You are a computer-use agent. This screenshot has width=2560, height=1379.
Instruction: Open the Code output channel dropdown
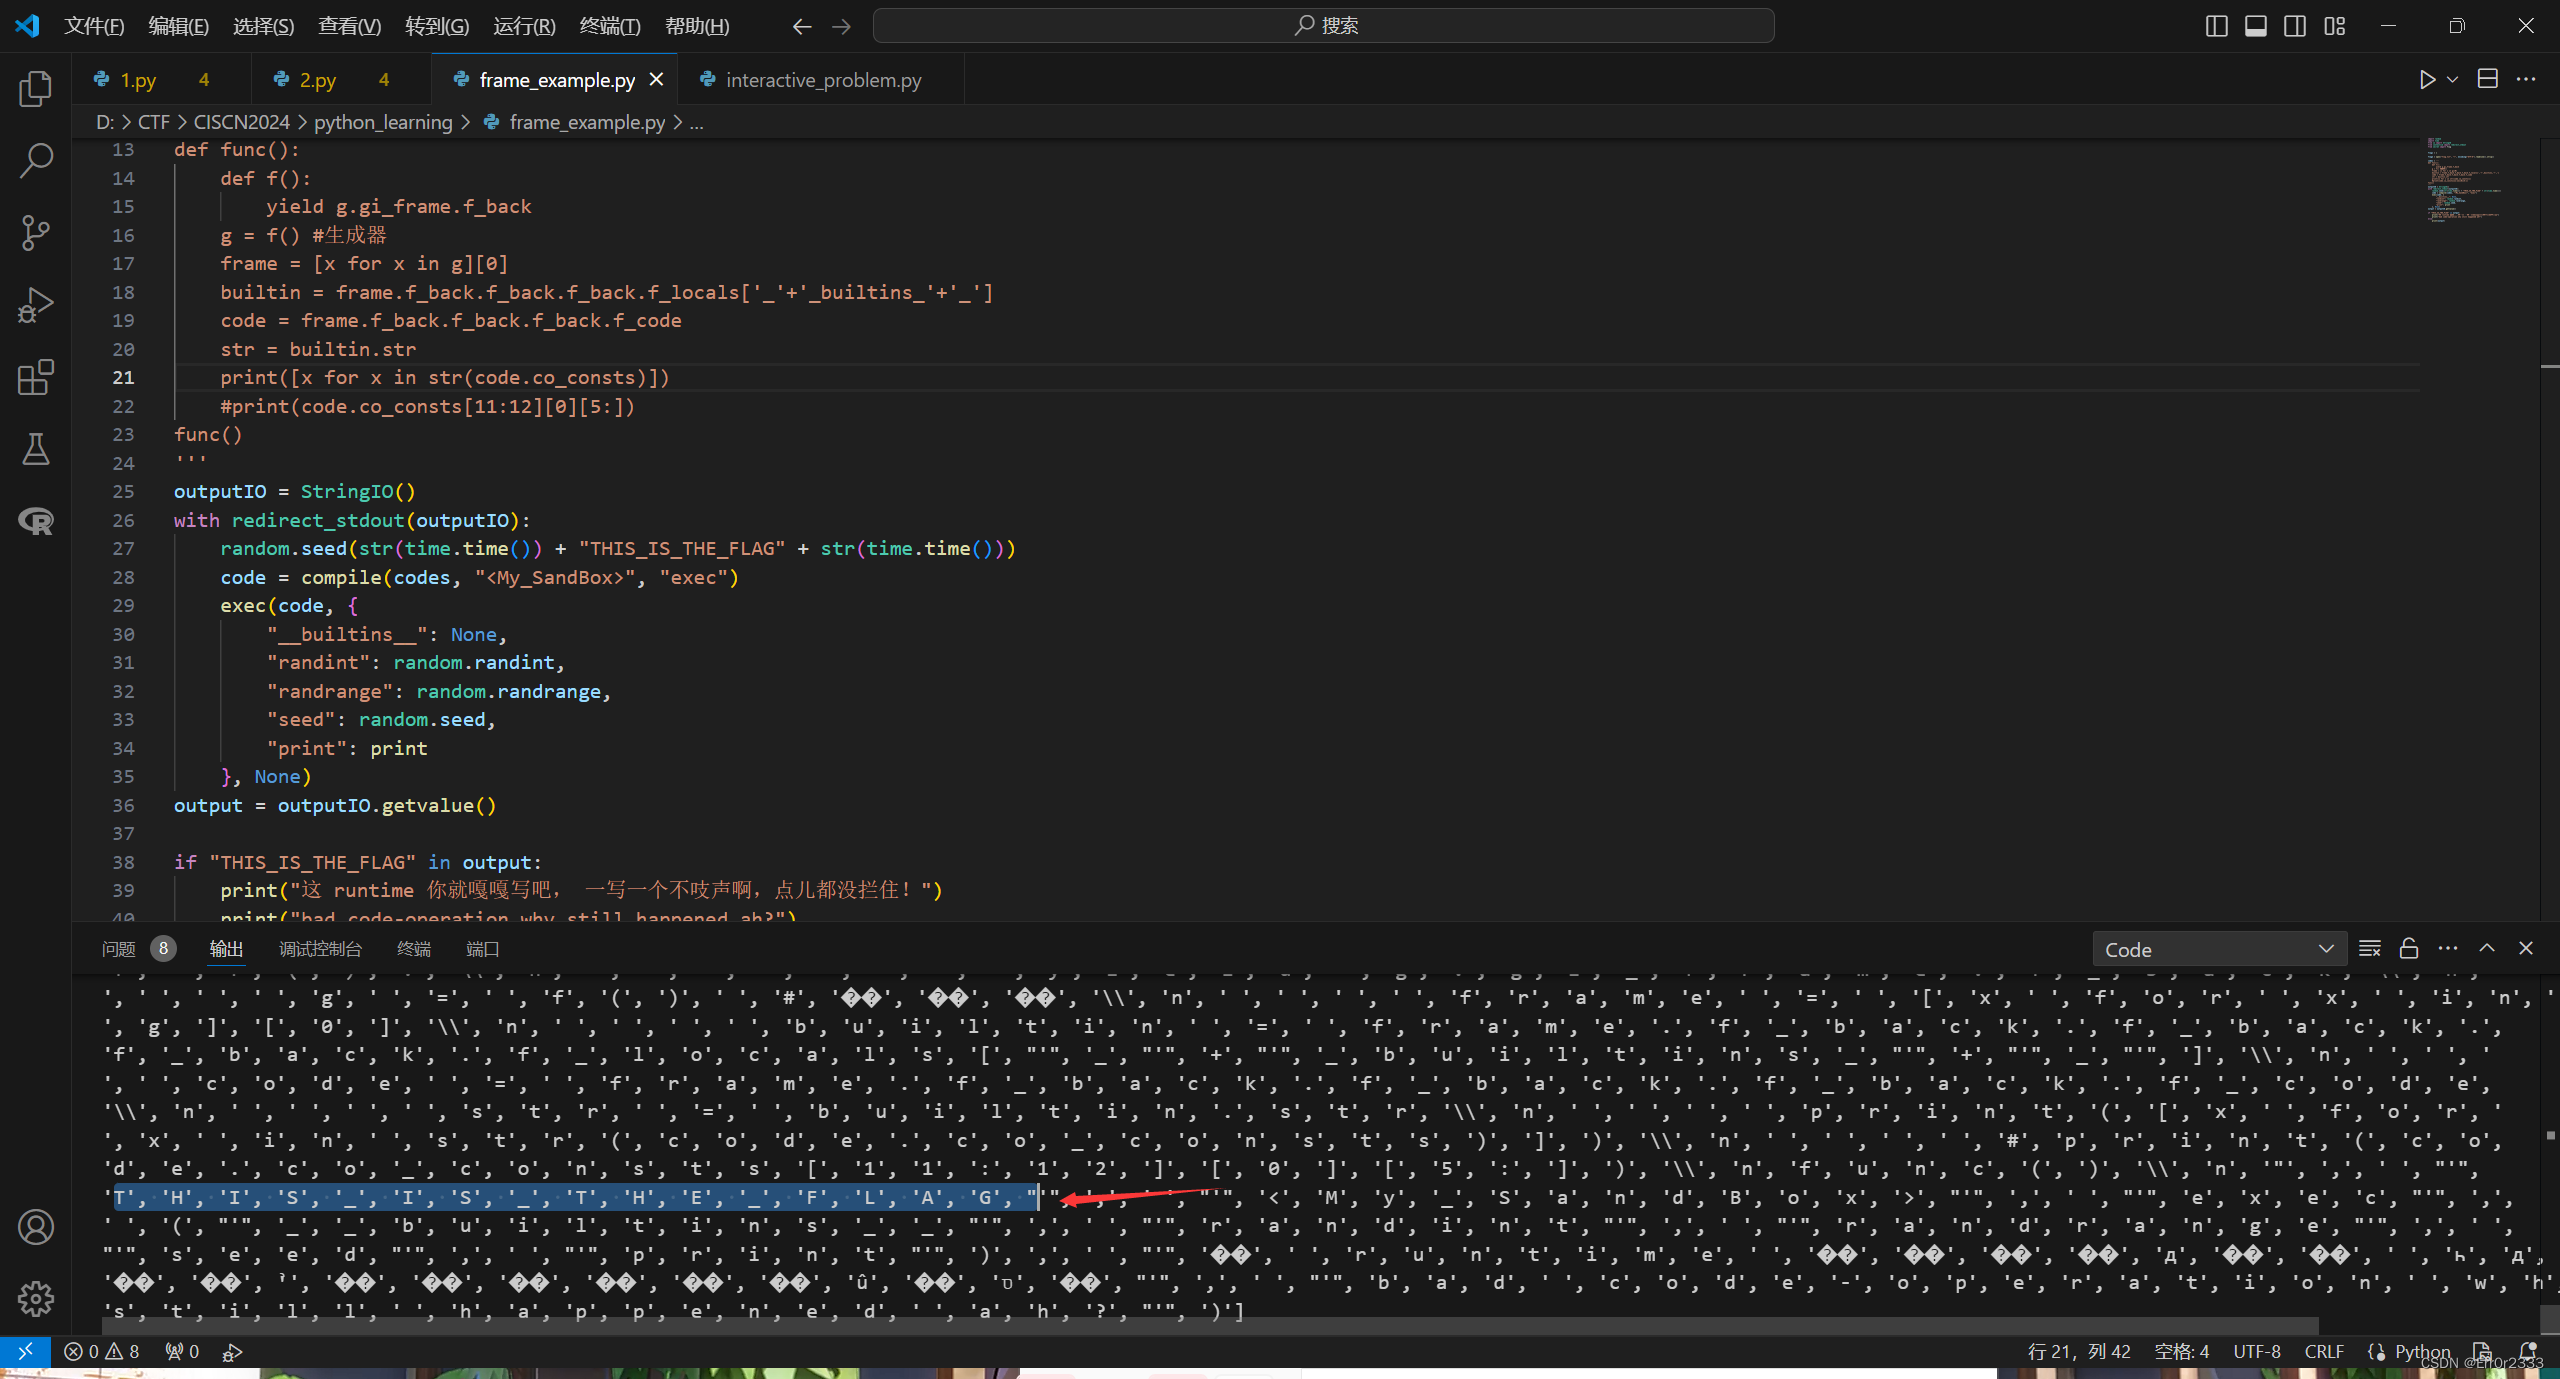click(2218, 950)
